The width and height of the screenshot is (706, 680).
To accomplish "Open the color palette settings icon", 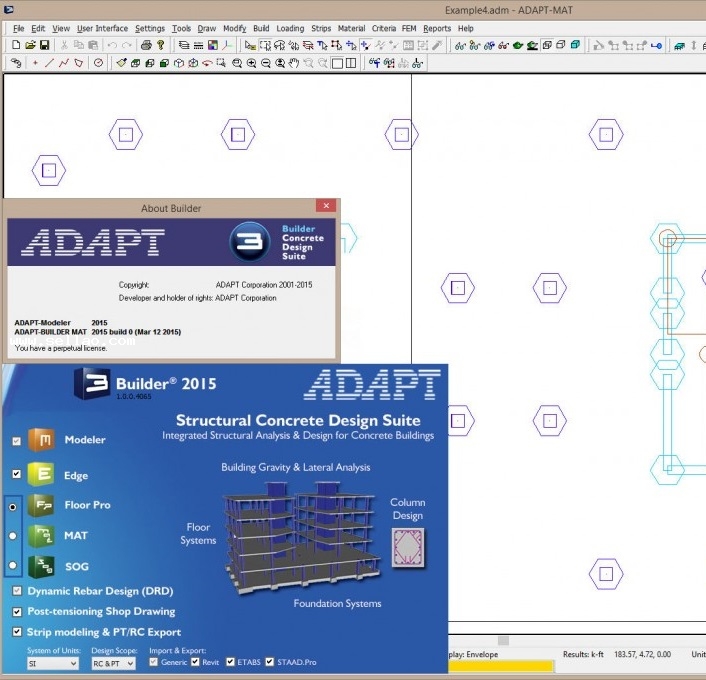I will point(213,45).
